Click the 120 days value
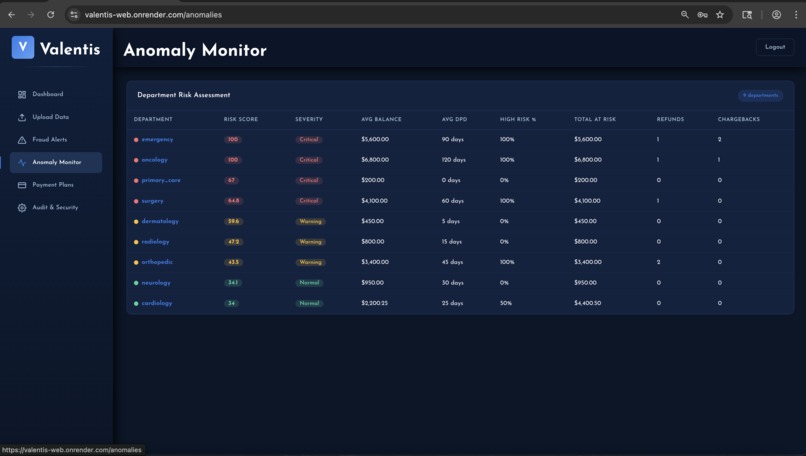Image resolution: width=806 pixels, height=456 pixels. [453, 160]
